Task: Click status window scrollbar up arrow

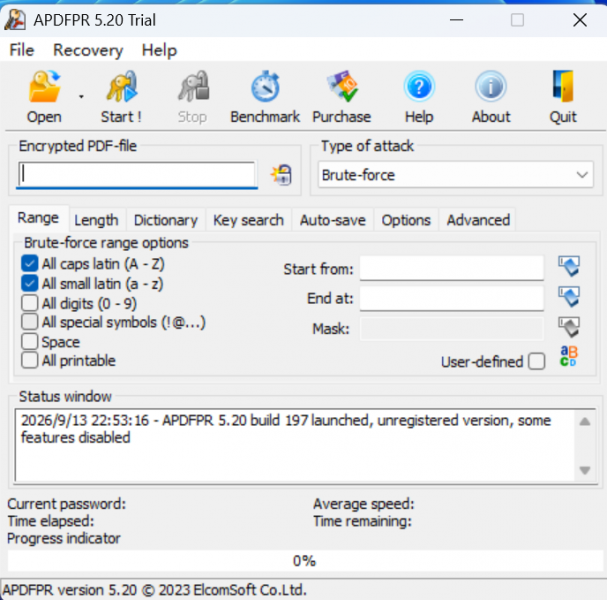Action: click(585, 422)
